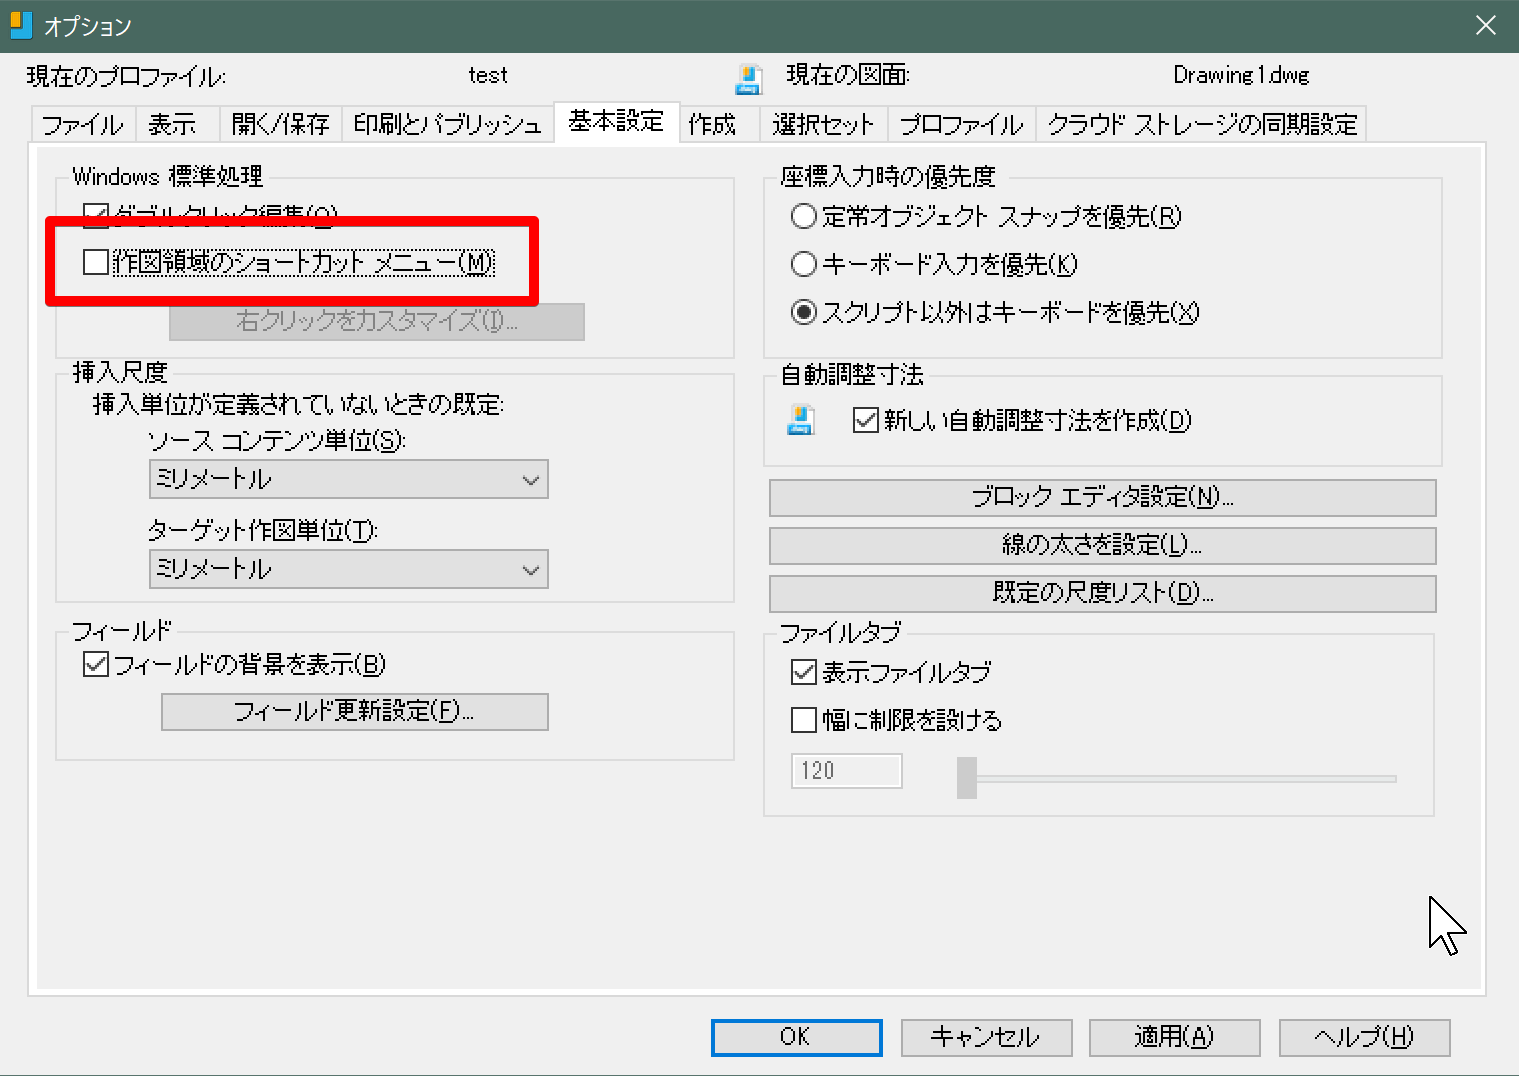Click the 適用 button
This screenshot has width=1519, height=1076.
pyautogui.click(x=1174, y=1037)
